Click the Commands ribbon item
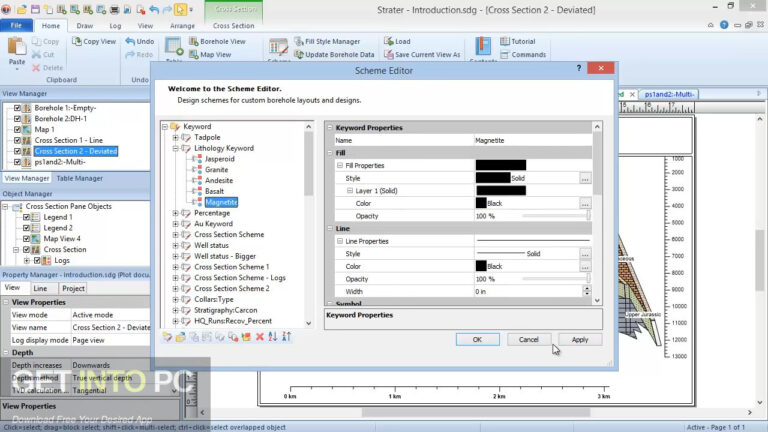 coord(523,54)
